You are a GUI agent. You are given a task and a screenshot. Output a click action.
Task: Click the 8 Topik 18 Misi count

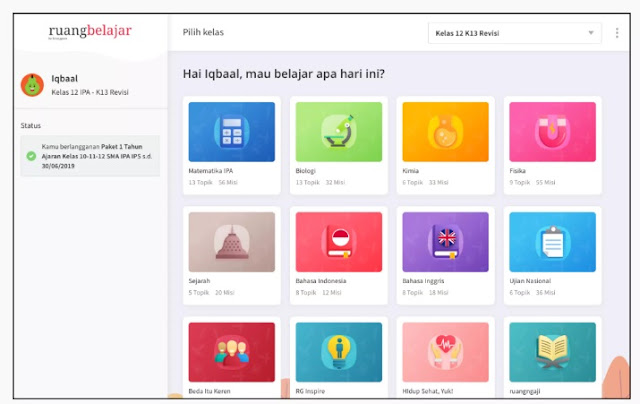click(425, 293)
